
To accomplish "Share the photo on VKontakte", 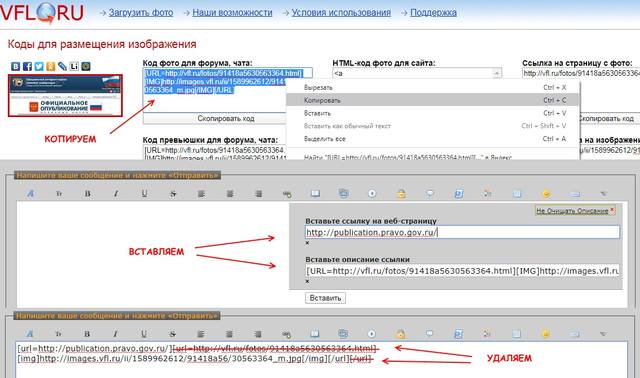I will [16, 66].
